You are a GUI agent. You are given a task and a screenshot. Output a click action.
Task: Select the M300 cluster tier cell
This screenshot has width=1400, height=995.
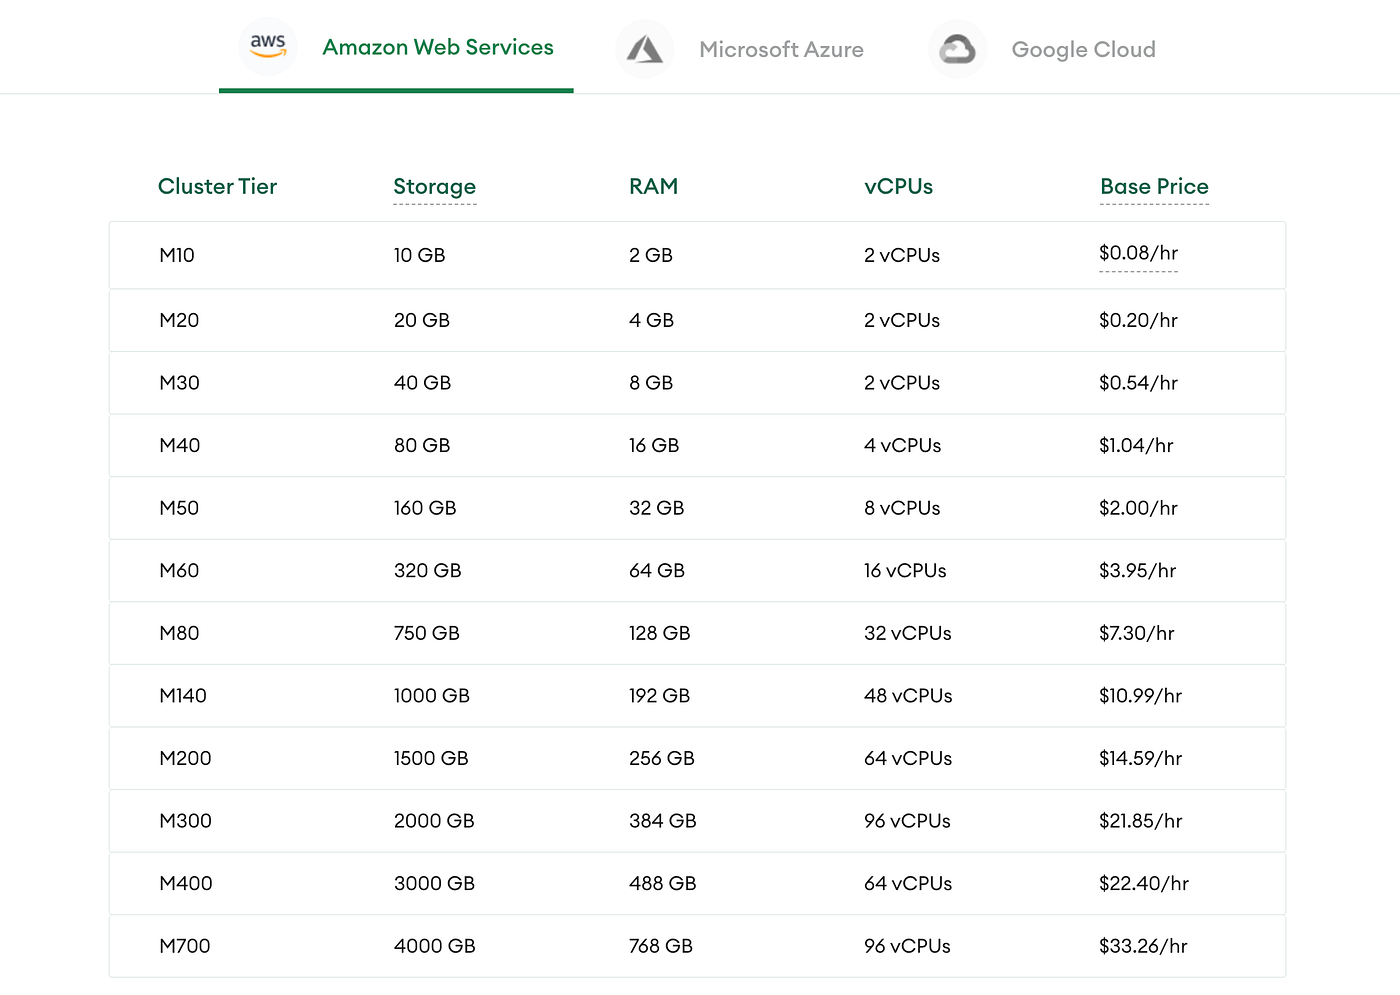[x=185, y=821]
